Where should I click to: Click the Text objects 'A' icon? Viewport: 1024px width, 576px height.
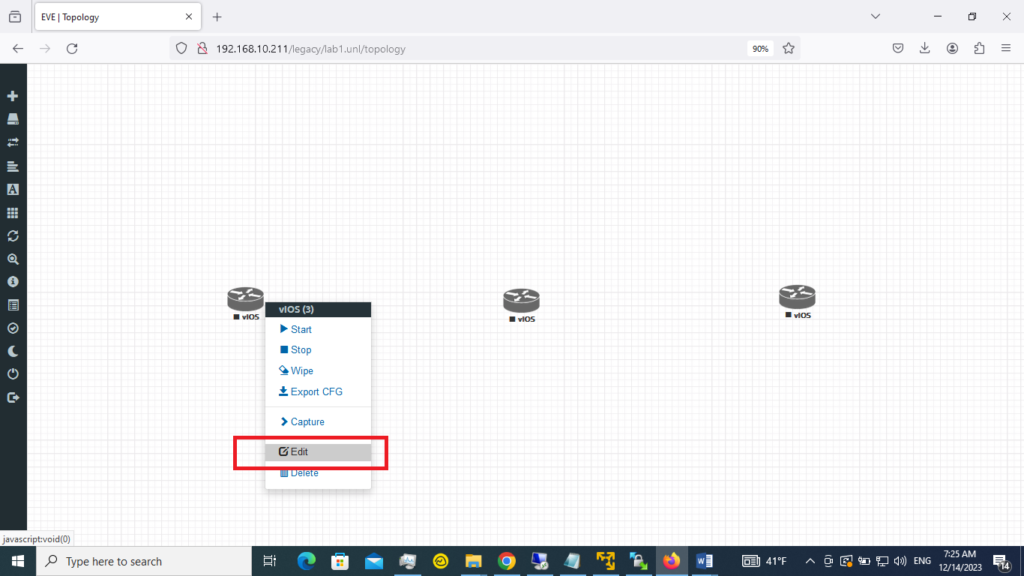[12, 189]
